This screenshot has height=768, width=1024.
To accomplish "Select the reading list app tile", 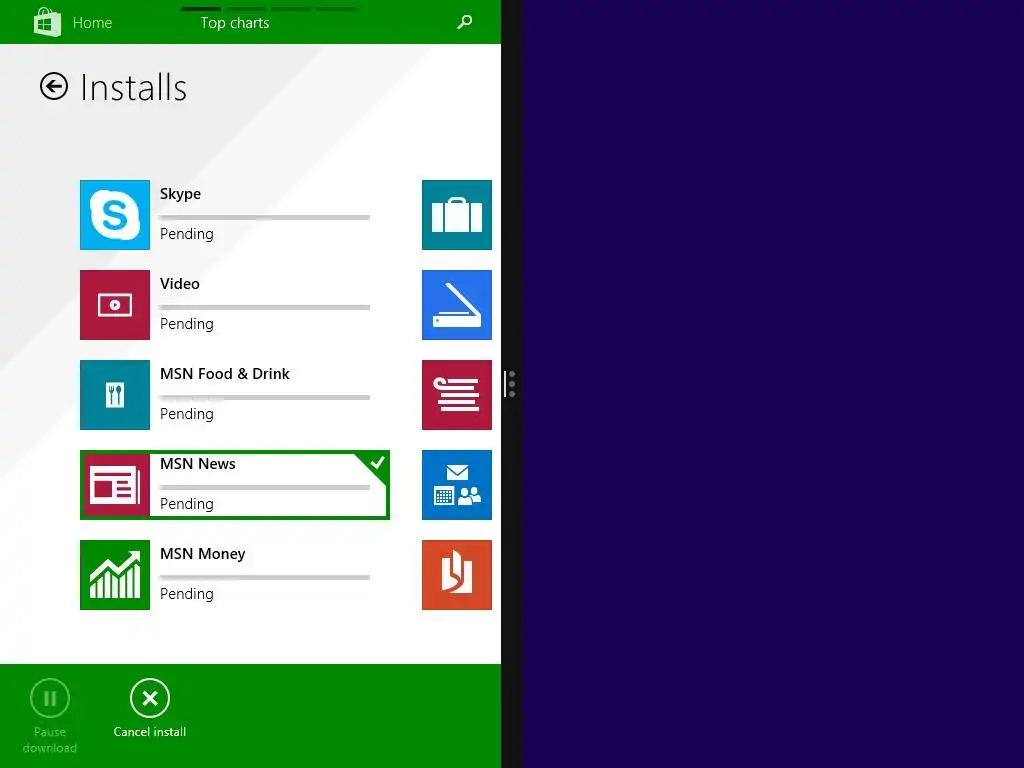I will tap(456, 395).
